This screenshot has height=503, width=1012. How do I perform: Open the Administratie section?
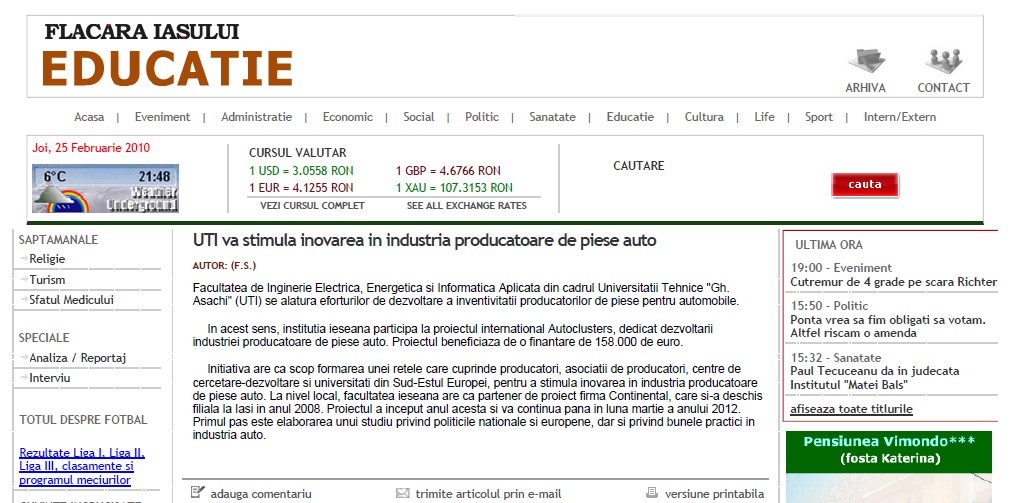[256, 117]
